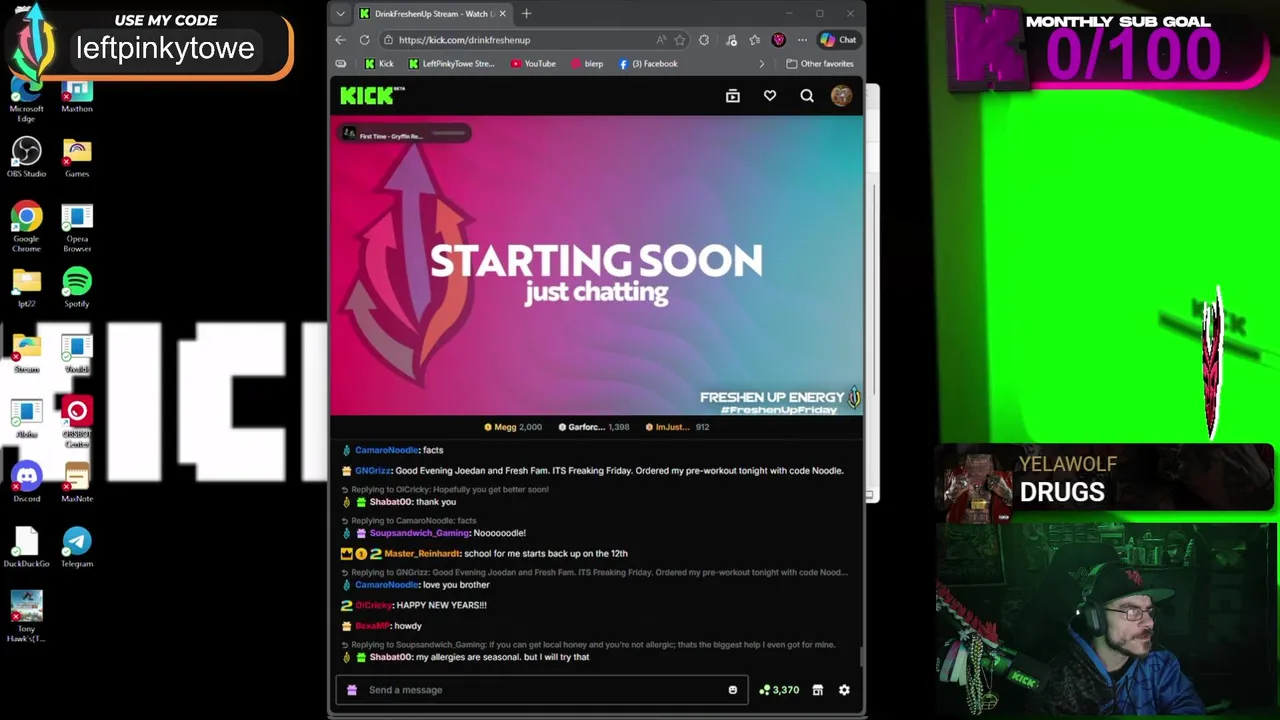Add page to favorites star
The width and height of the screenshot is (1280, 720).
[680, 40]
